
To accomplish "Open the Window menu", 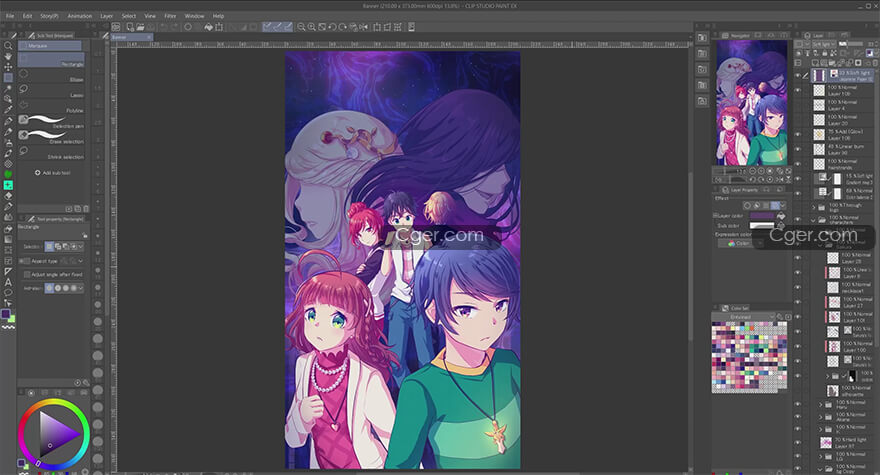I will tap(194, 16).
